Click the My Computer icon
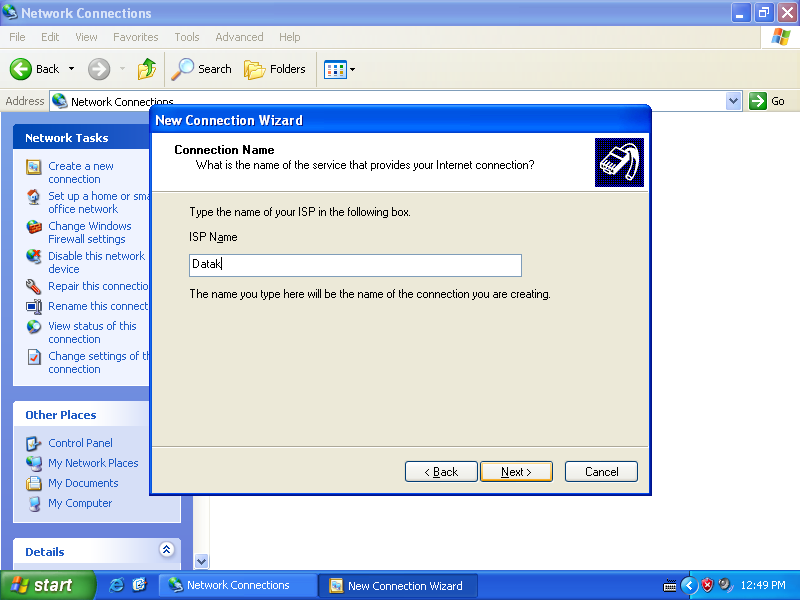 coord(34,504)
